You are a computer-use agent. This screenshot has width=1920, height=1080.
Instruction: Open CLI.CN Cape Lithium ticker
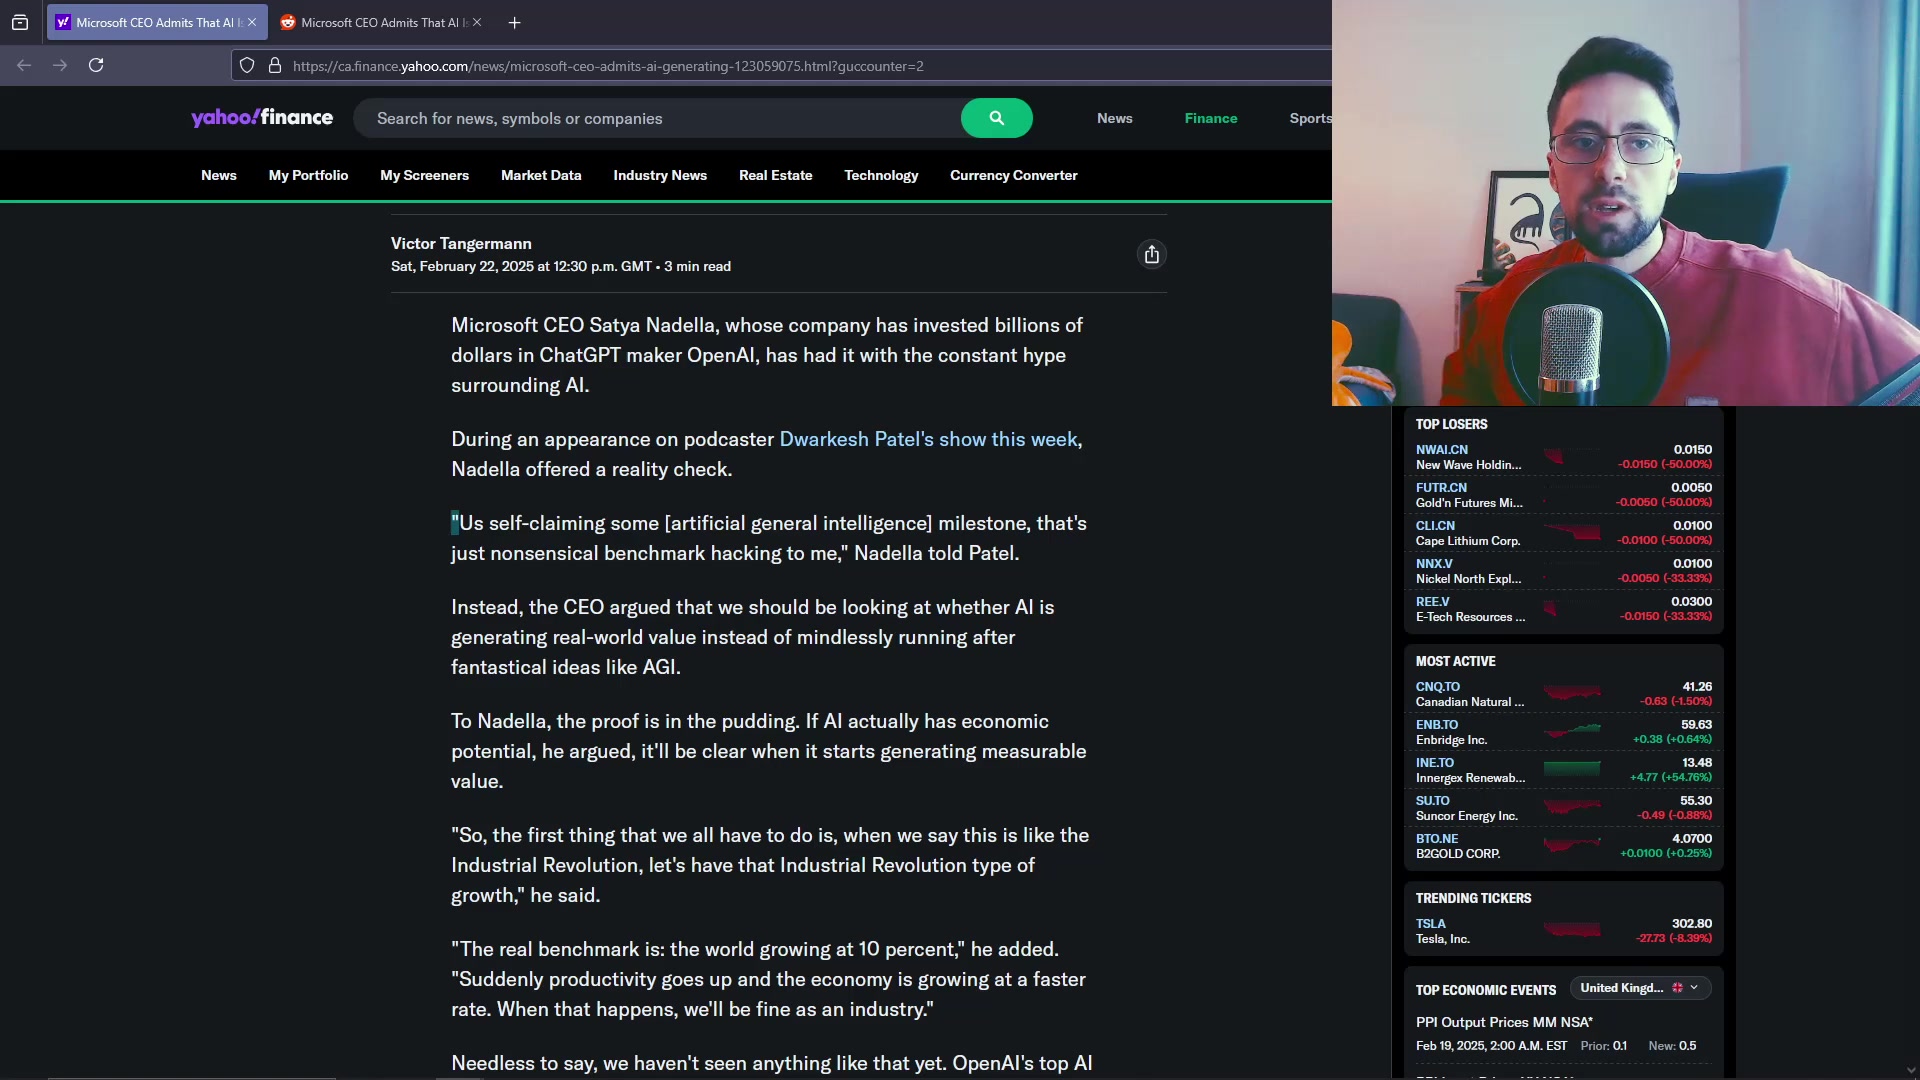tap(1435, 526)
